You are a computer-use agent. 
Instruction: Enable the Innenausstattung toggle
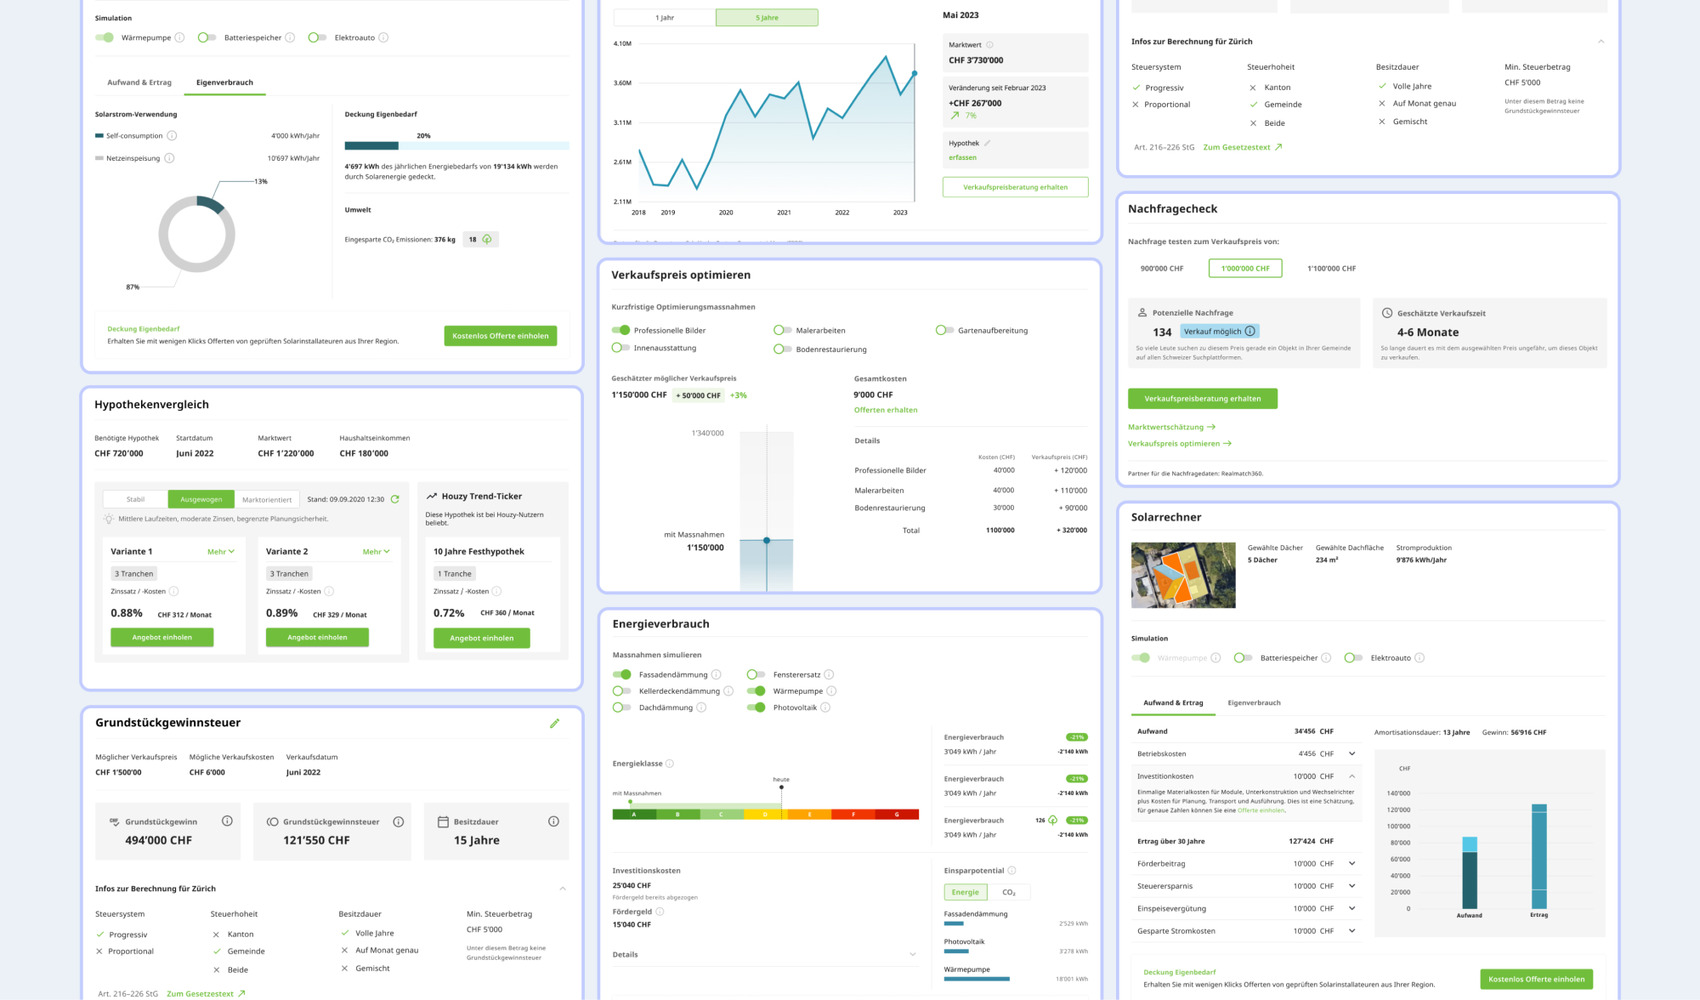coord(621,348)
